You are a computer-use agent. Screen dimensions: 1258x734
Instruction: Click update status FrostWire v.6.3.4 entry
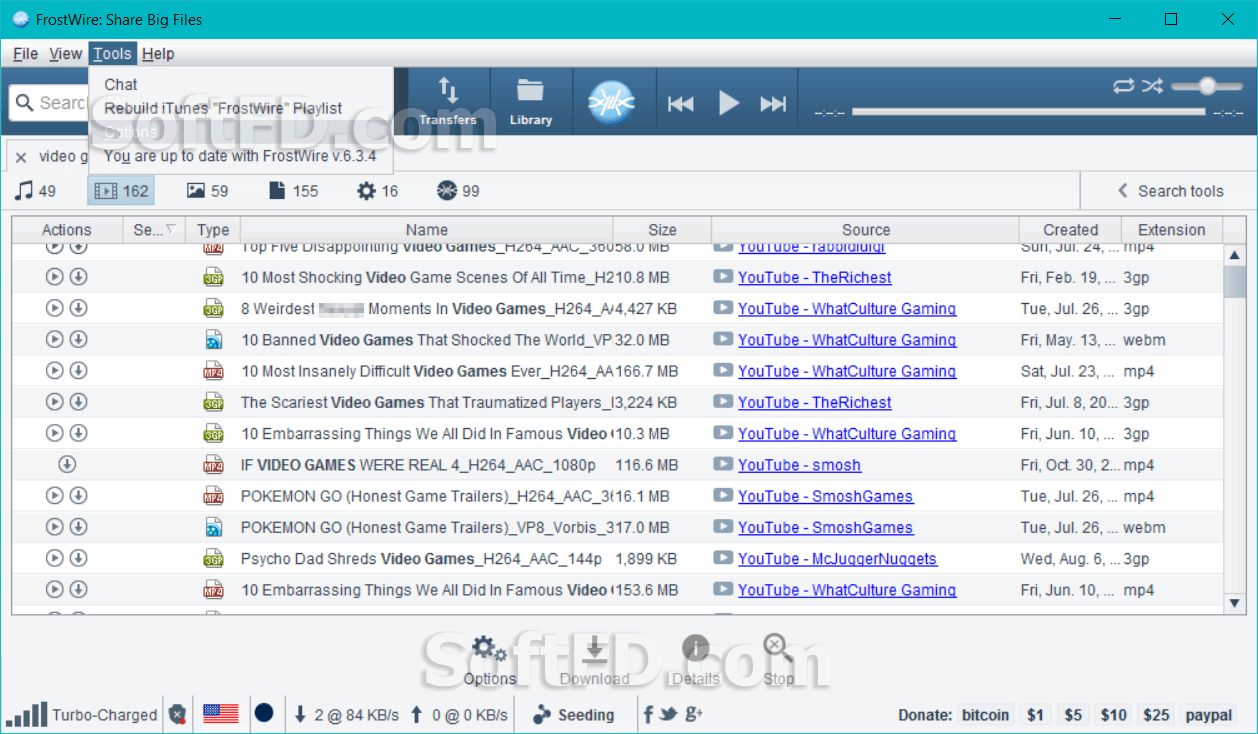(240, 156)
